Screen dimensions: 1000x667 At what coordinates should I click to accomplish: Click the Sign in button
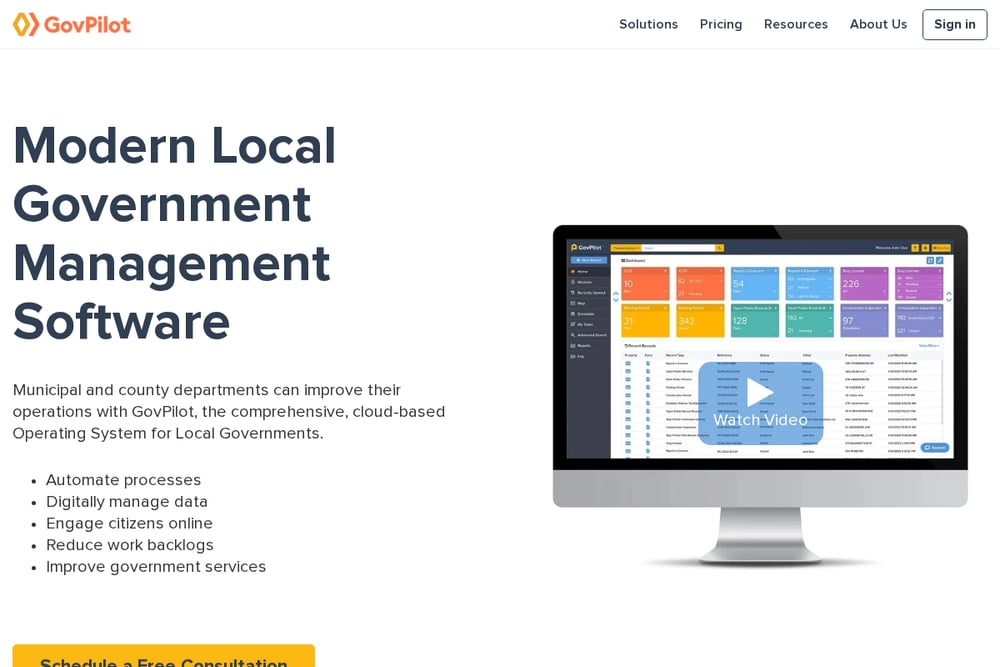[954, 24]
